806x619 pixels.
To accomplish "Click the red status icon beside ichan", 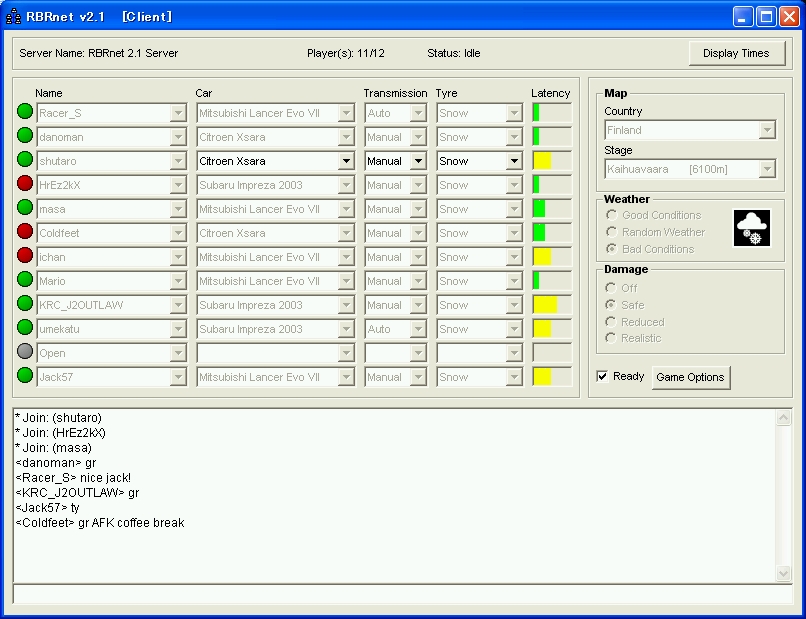I will click(x=25, y=256).
